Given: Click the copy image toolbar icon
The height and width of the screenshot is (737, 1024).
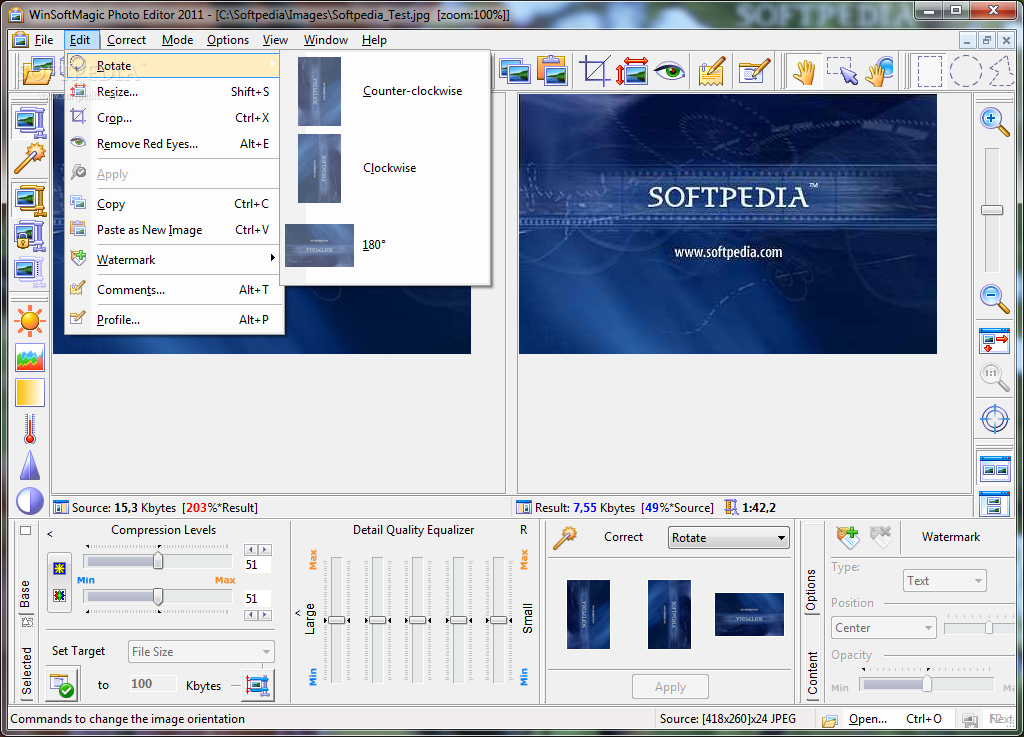Looking at the screenshot, I should 515,71.
